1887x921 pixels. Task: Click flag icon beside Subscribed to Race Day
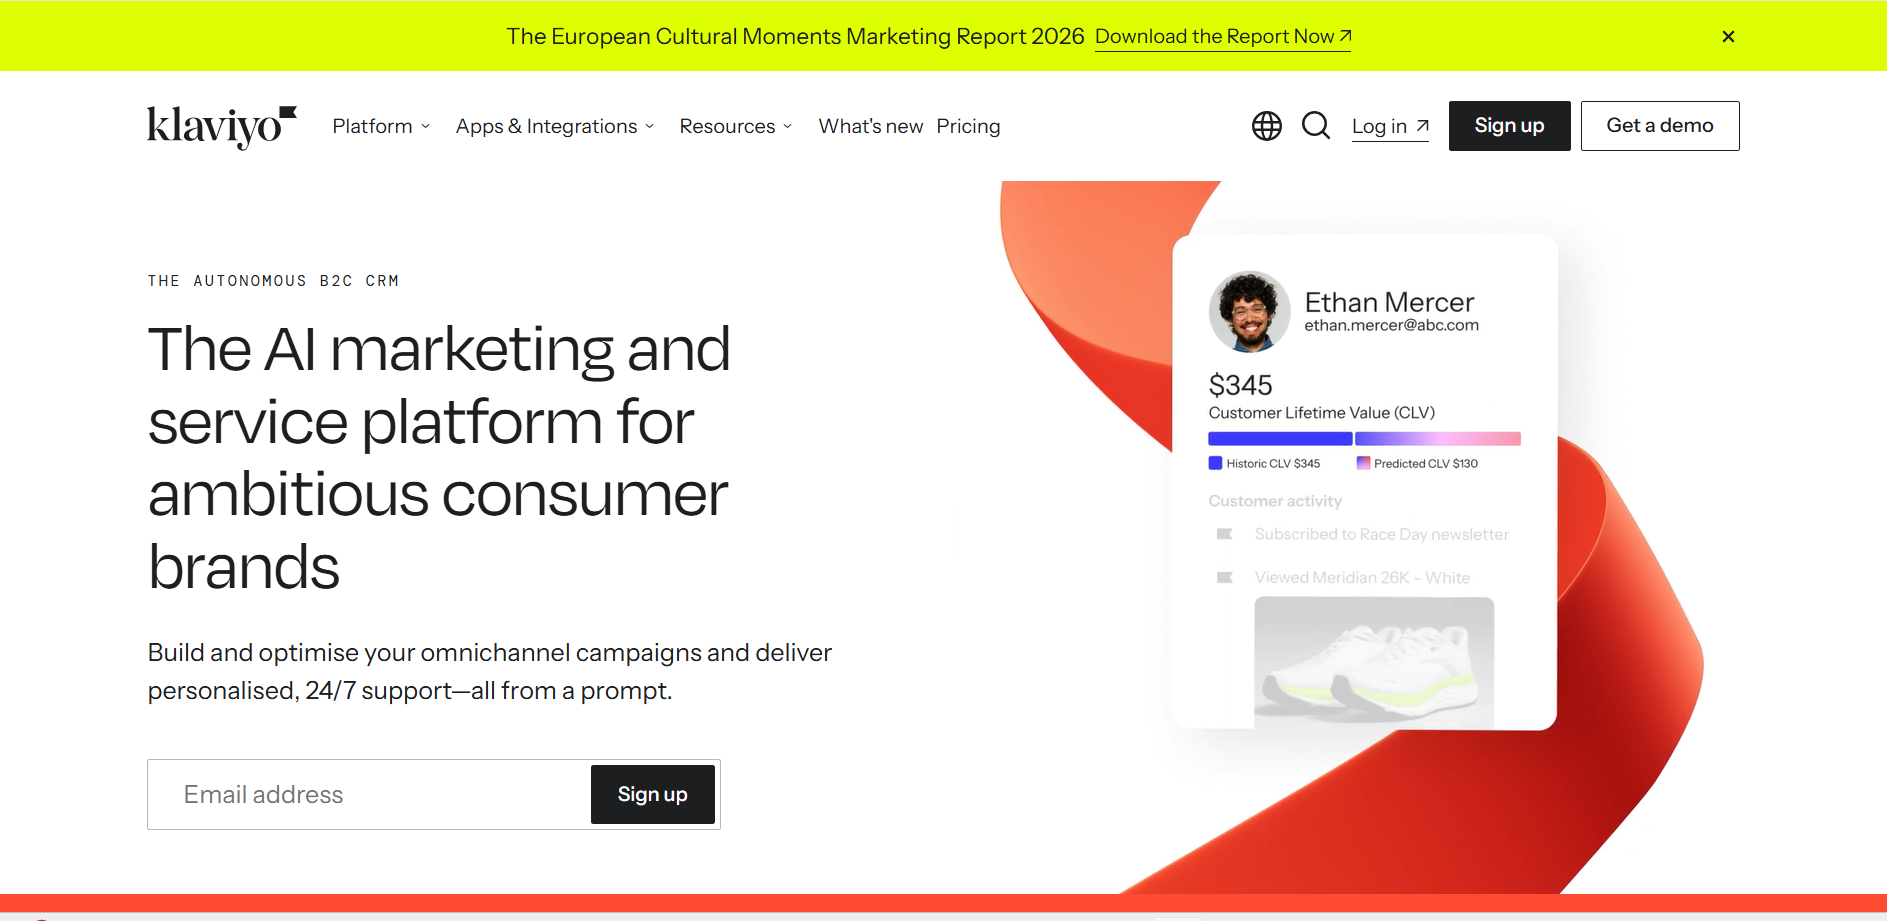tap(1224, 534)
